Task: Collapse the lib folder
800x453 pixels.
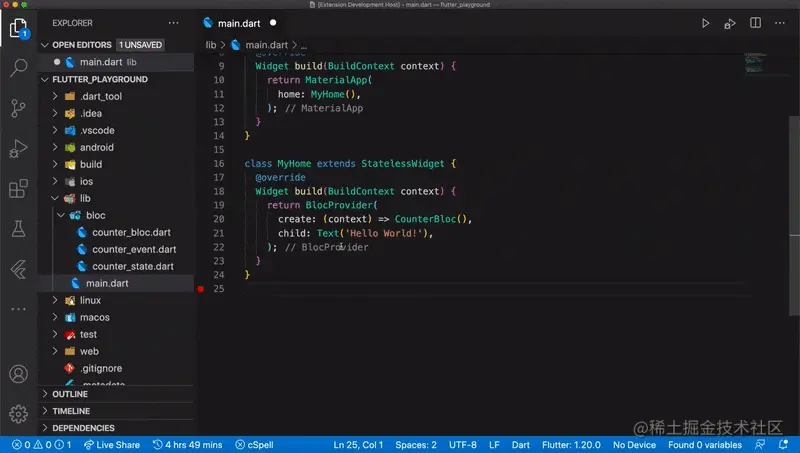Action: point(116,198)
